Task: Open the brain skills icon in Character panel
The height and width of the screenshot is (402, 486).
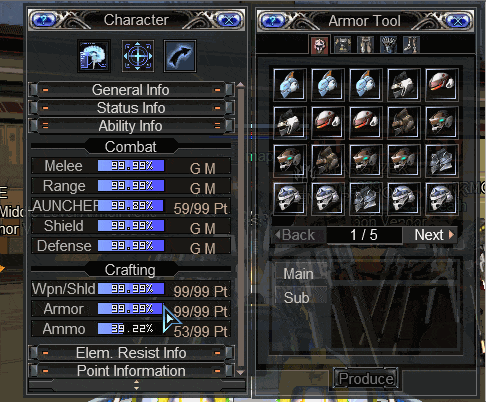Action: tap(94, 56)
